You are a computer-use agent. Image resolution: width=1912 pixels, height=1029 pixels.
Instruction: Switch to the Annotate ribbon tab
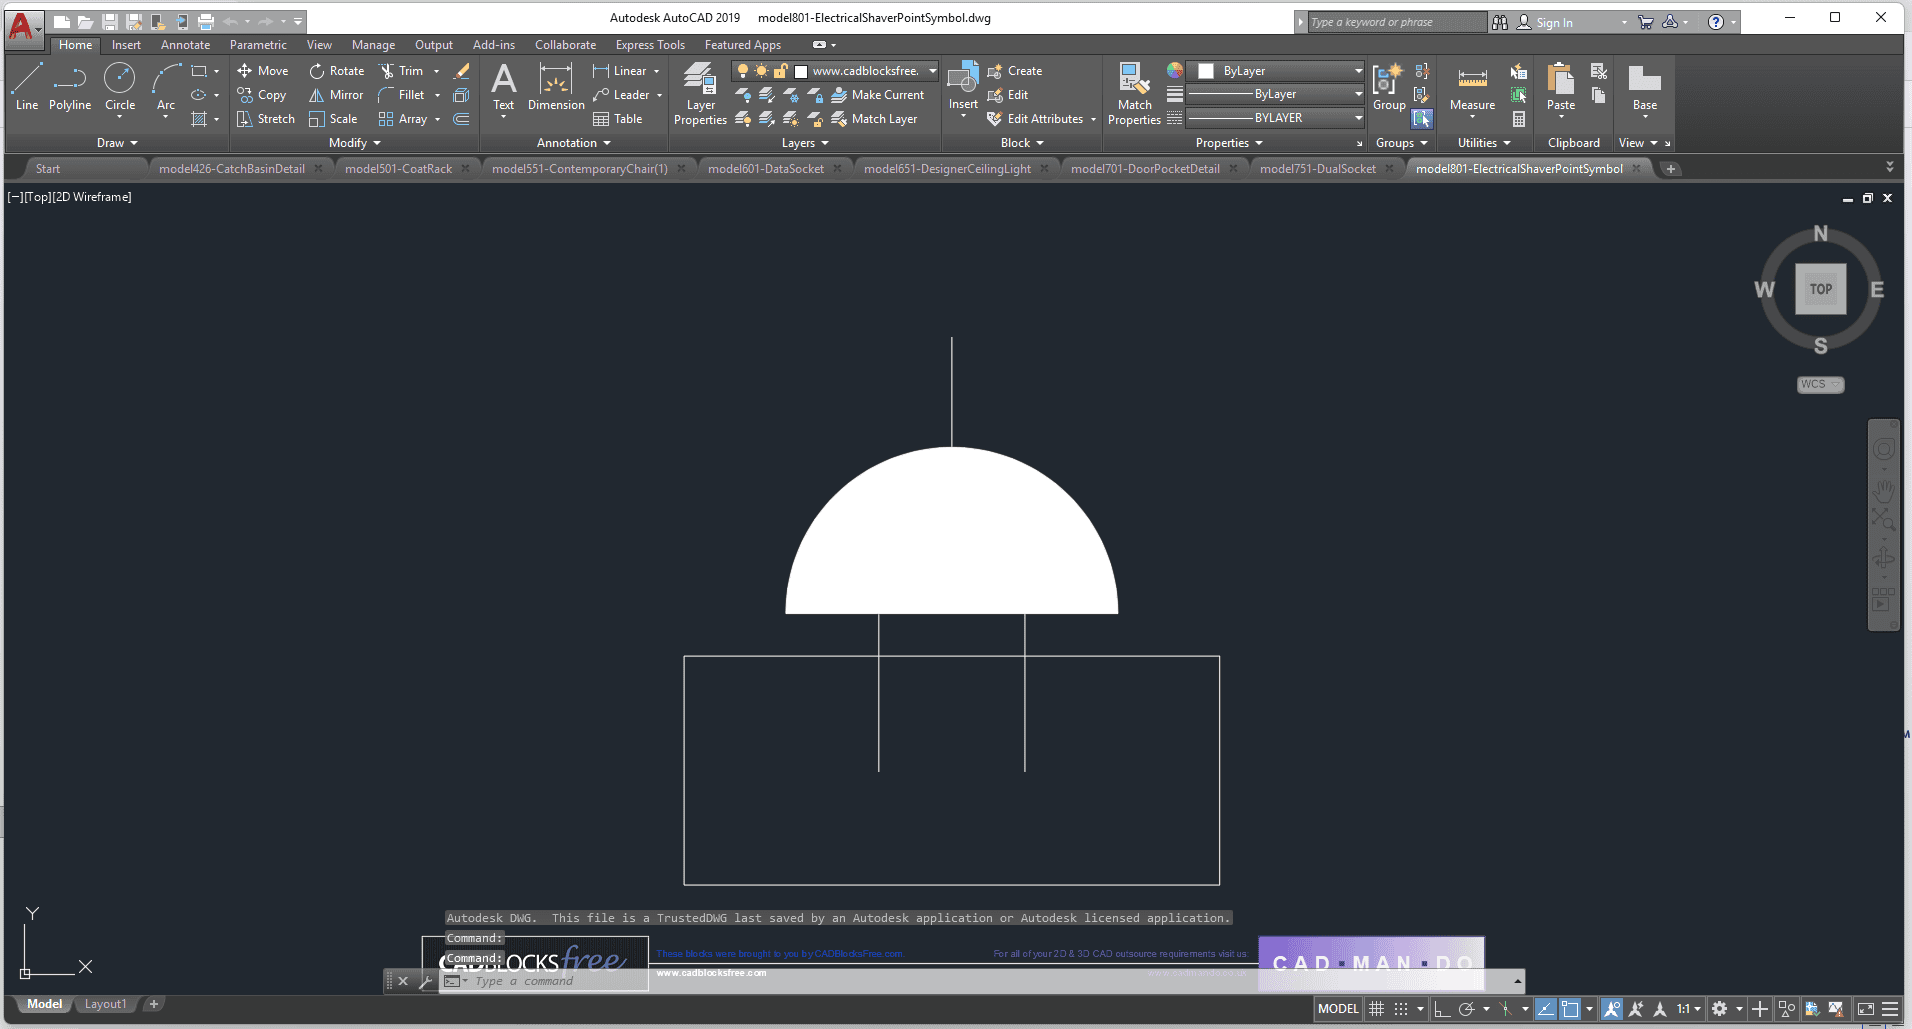185,45
